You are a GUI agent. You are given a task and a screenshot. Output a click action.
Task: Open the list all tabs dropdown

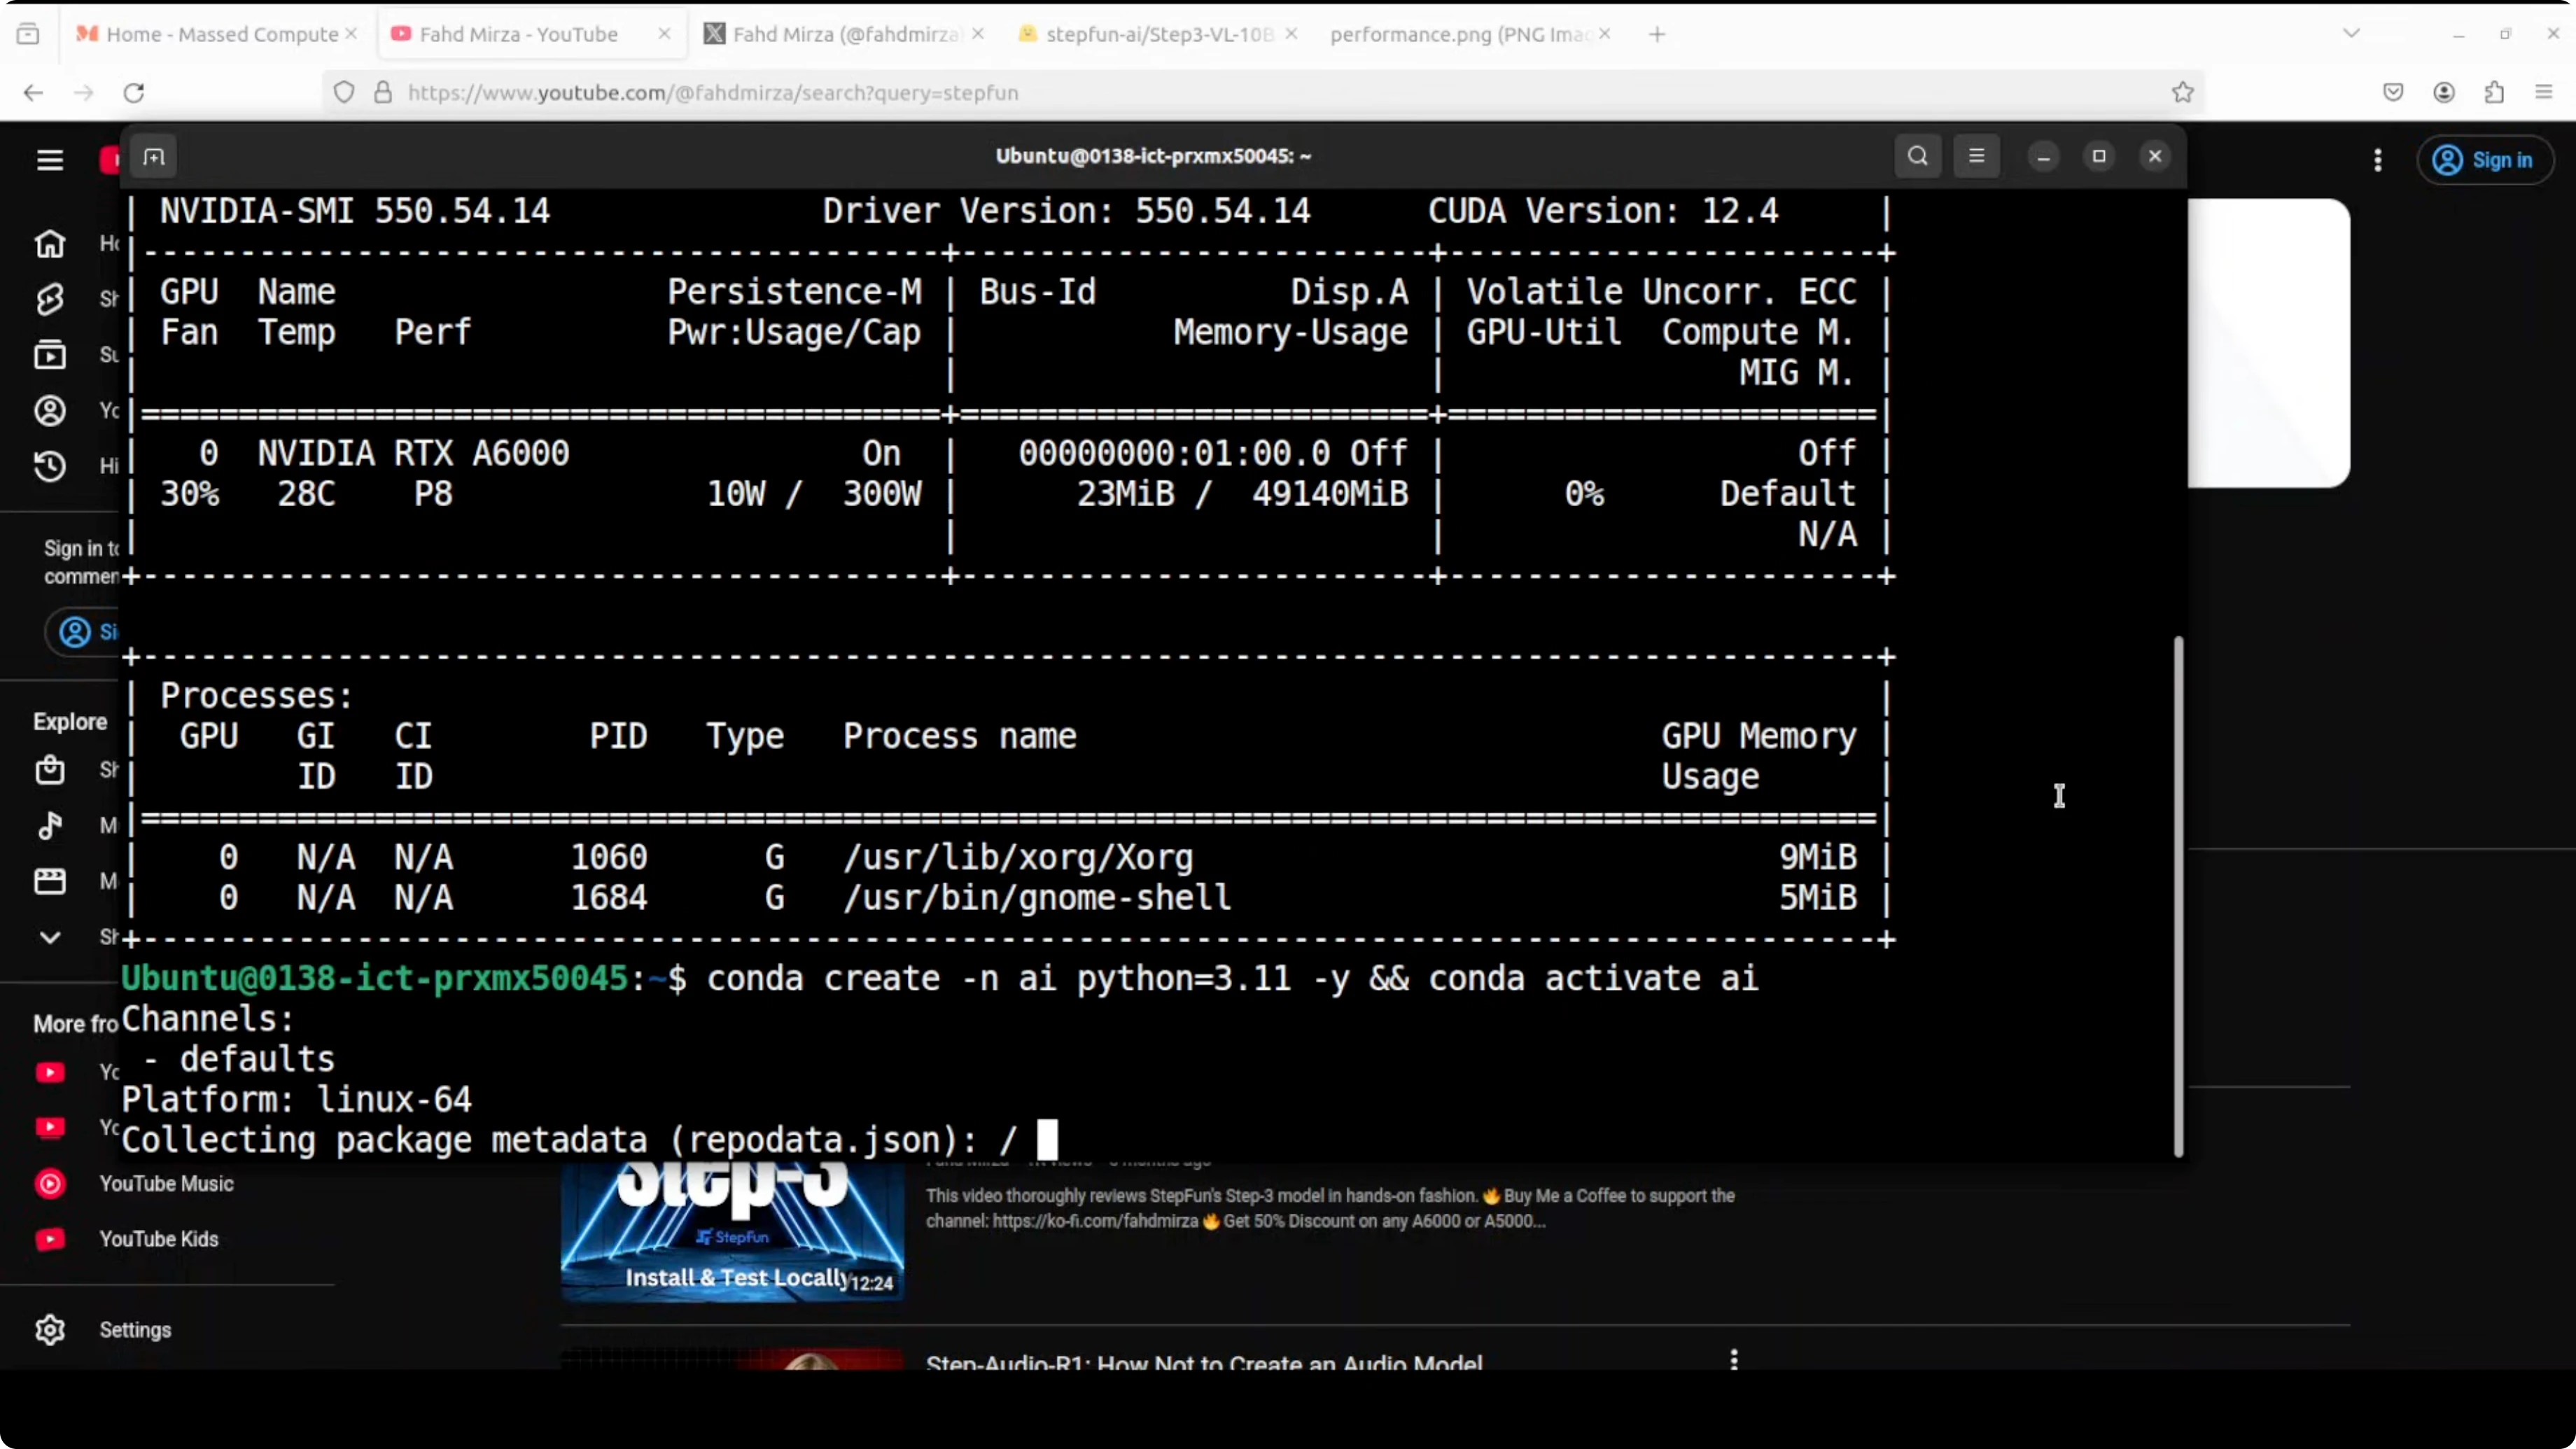pyautogui.click(x=2351, y=34)
